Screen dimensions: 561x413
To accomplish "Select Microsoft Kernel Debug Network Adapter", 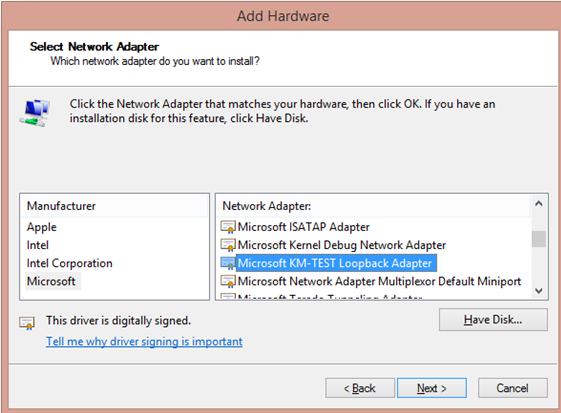I will [x=342, y=245].
